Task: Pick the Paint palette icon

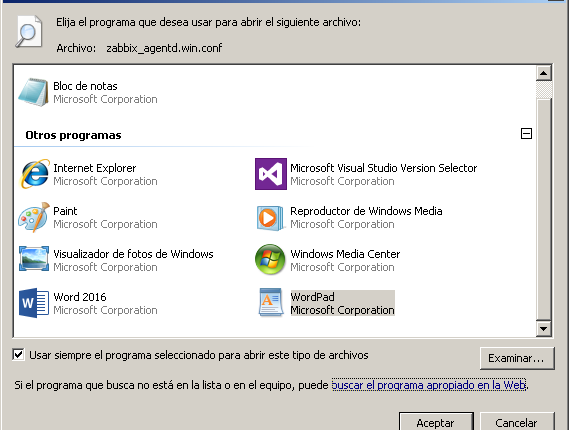Action: (34, 217)
